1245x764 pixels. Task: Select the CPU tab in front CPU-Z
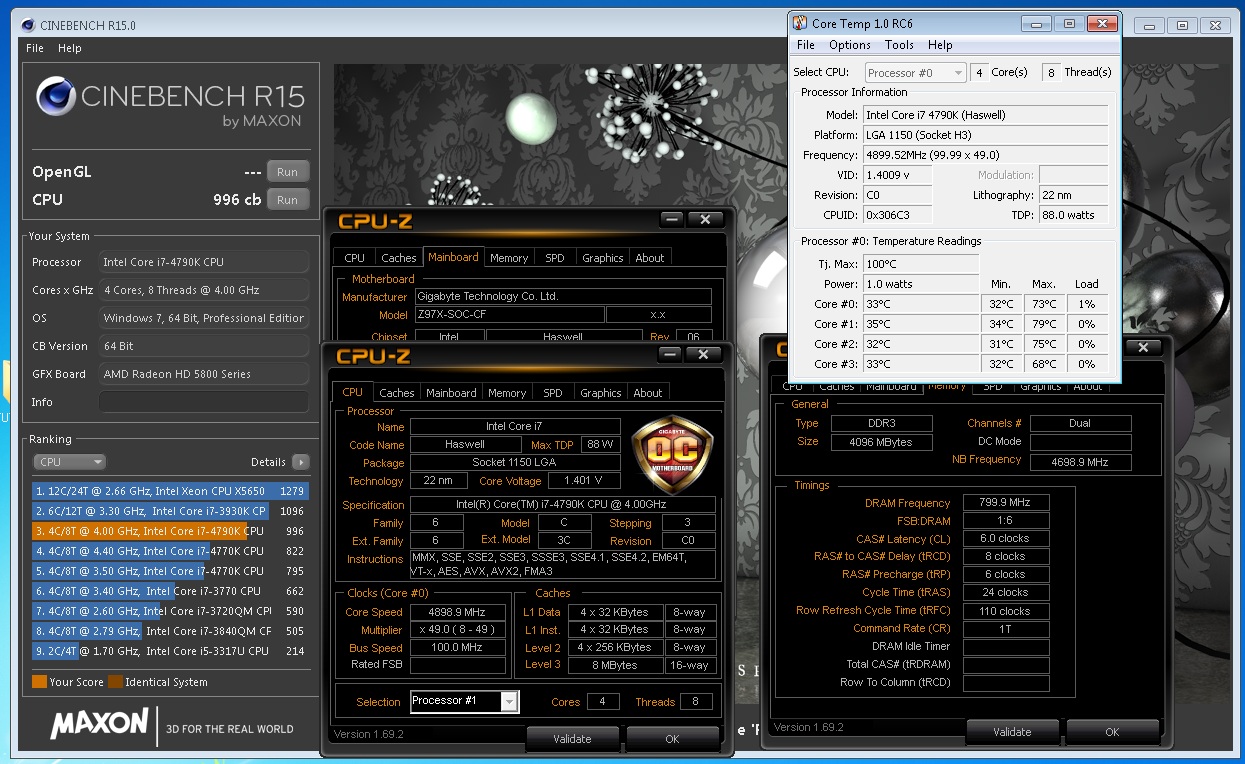(353, 392)
